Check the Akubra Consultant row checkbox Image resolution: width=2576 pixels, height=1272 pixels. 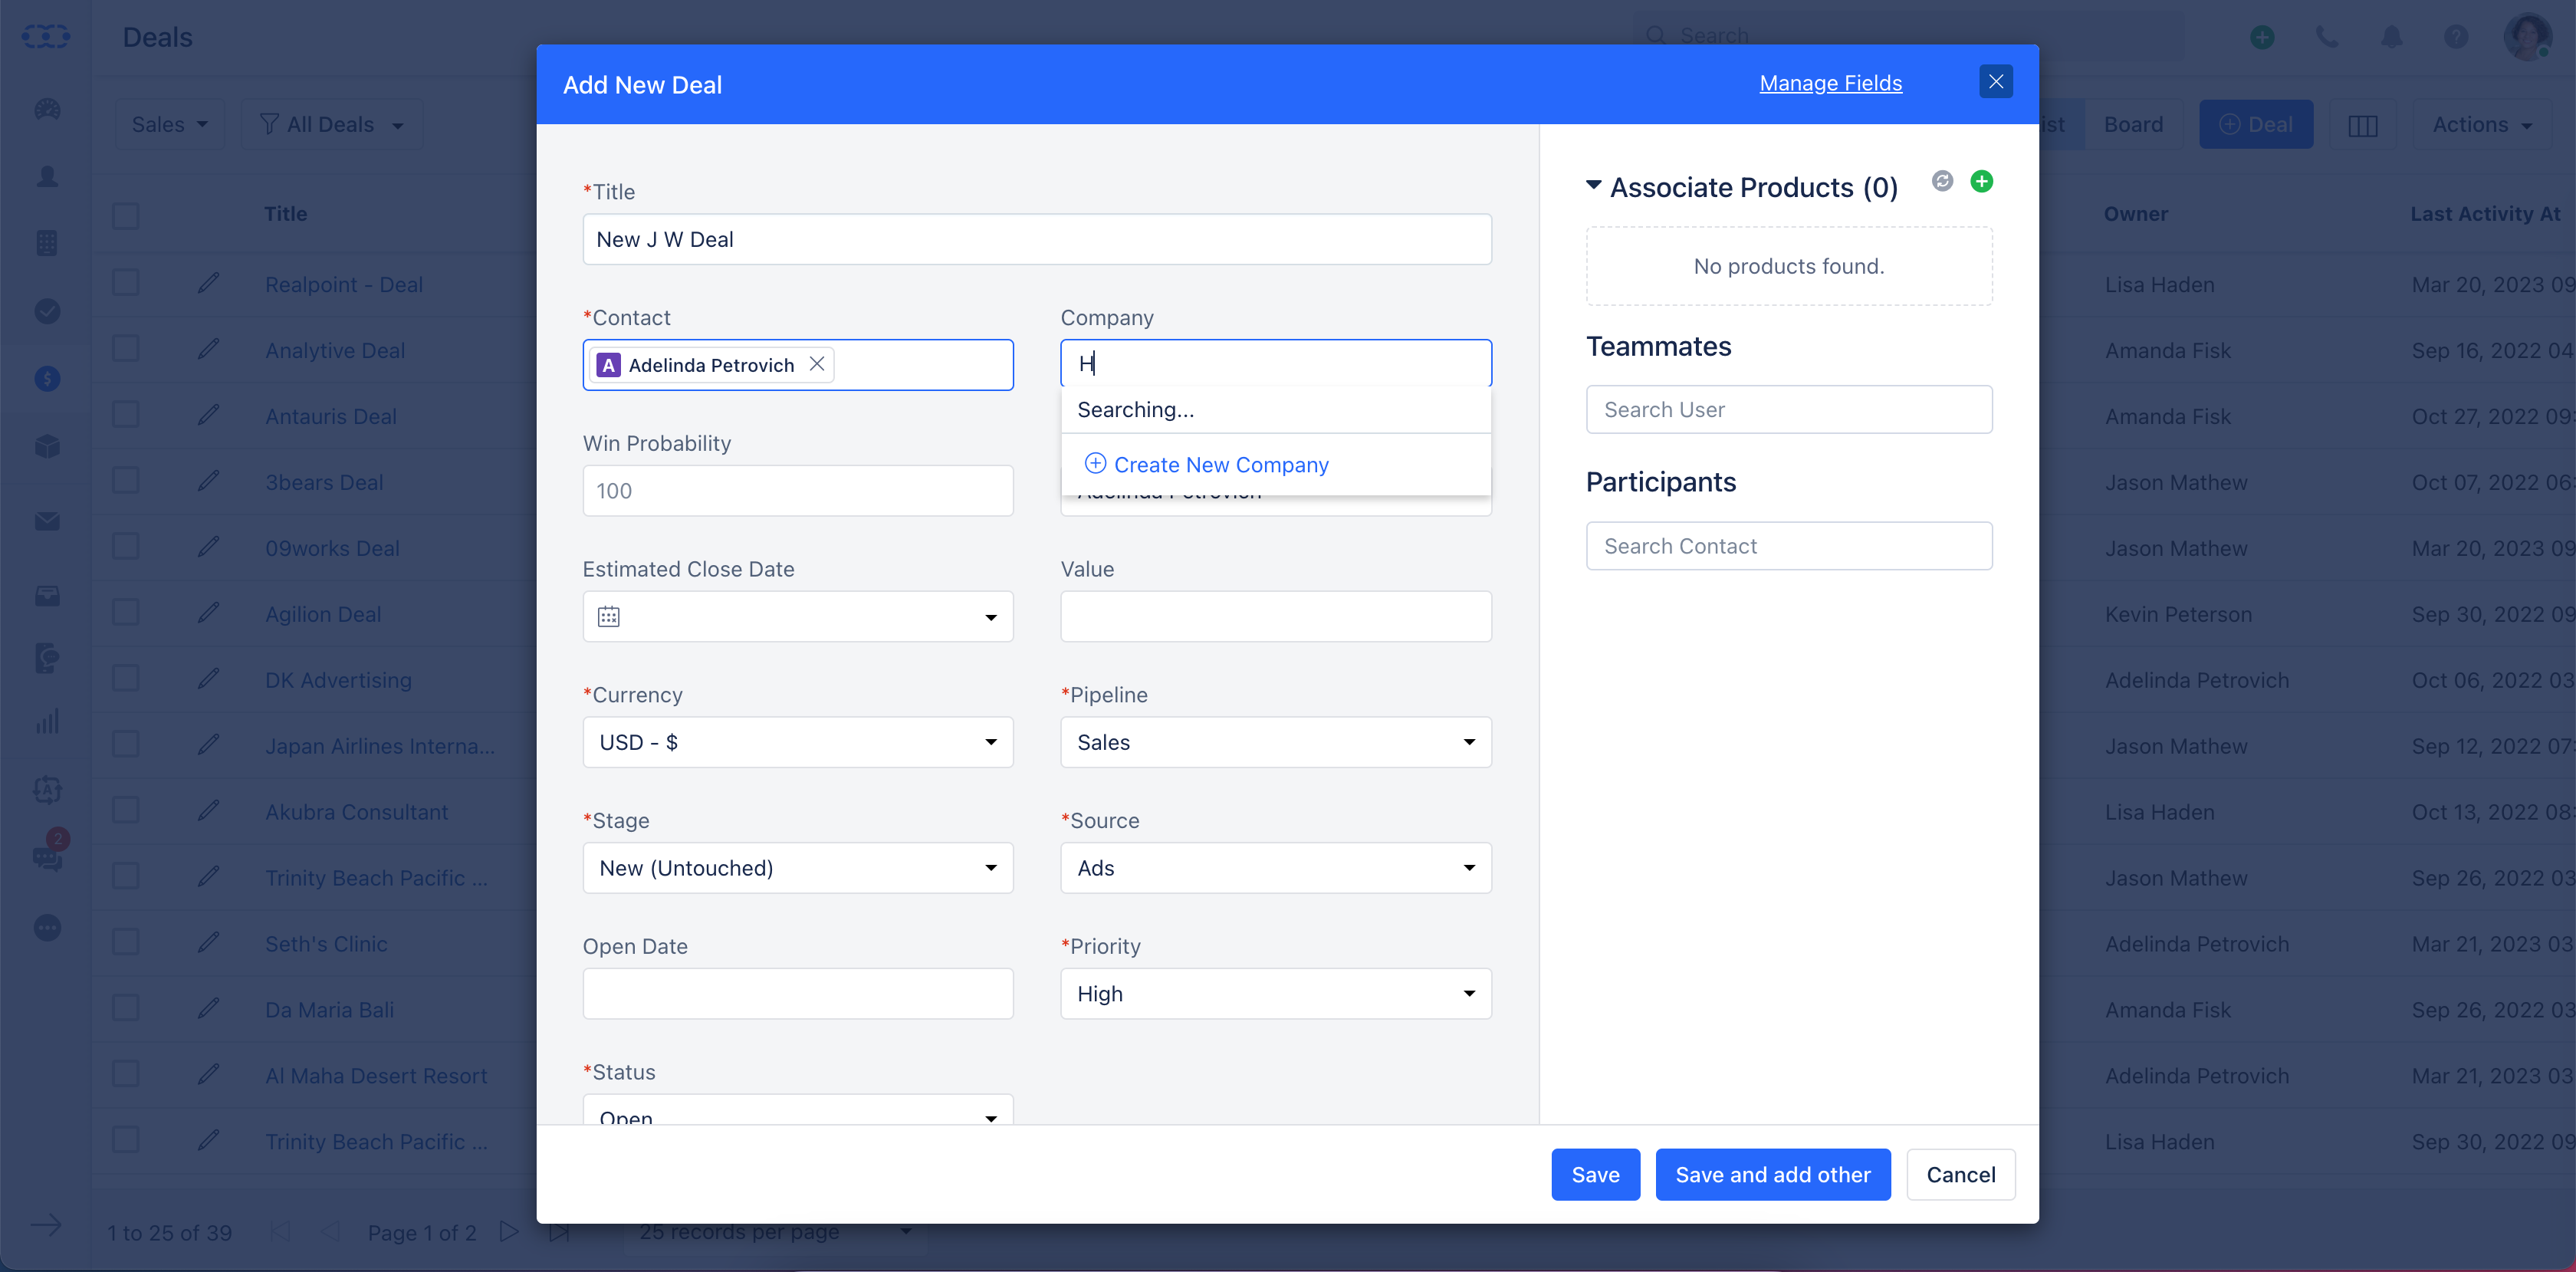coord(126,811)
